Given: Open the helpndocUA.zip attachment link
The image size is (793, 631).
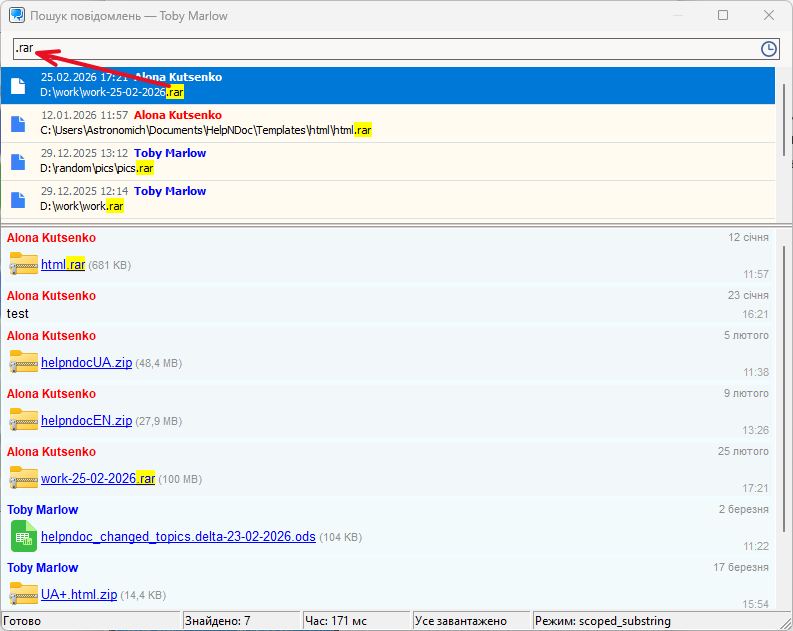Looking at the screenshot, I should (86, 363).
